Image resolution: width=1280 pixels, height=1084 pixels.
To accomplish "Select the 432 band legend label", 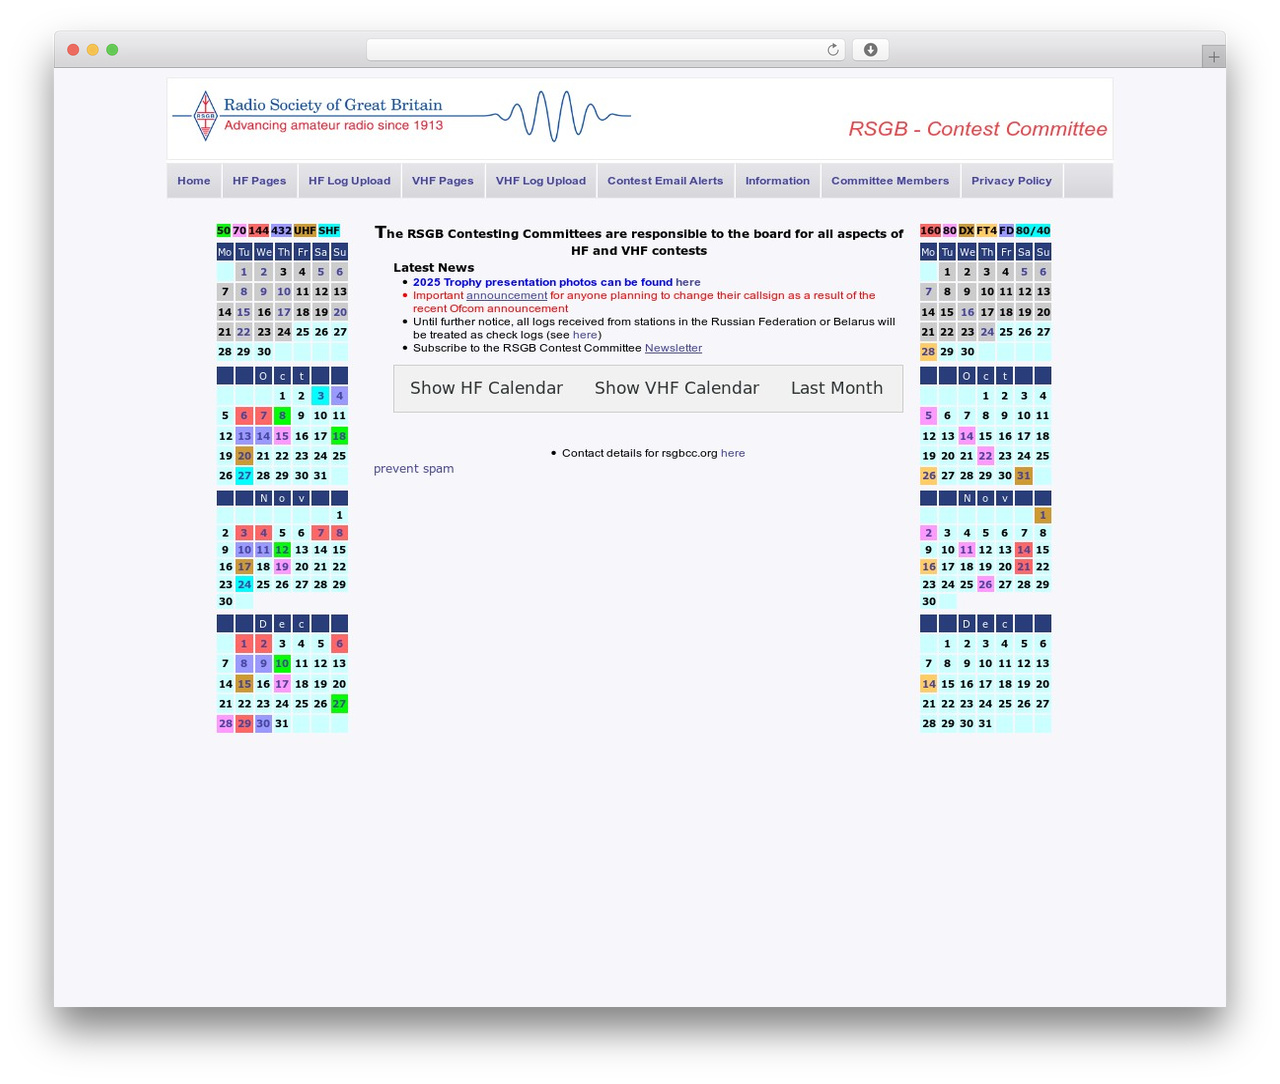I will click(x=281, y=231).
